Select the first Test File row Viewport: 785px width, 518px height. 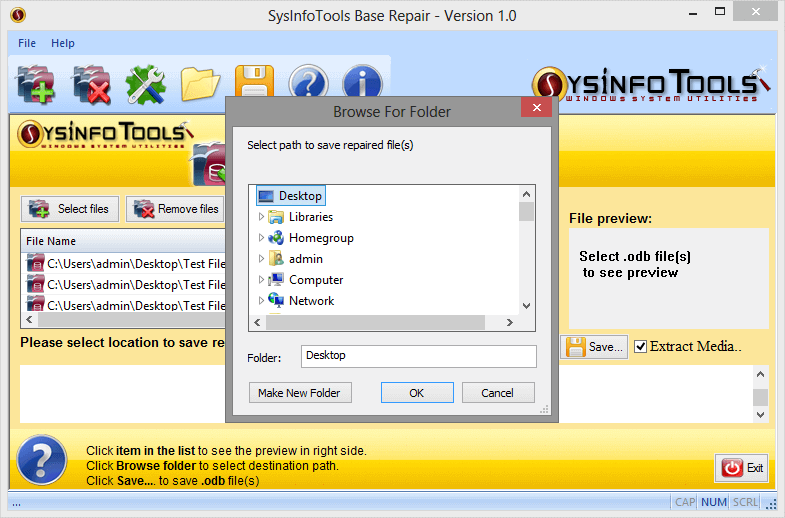tap(125, 263)
